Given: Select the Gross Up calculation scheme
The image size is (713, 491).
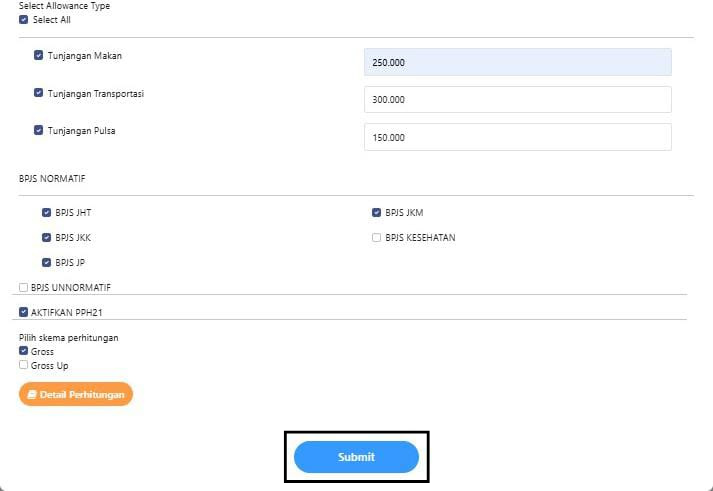Looking at the screenshot, I should coord(24,365).
